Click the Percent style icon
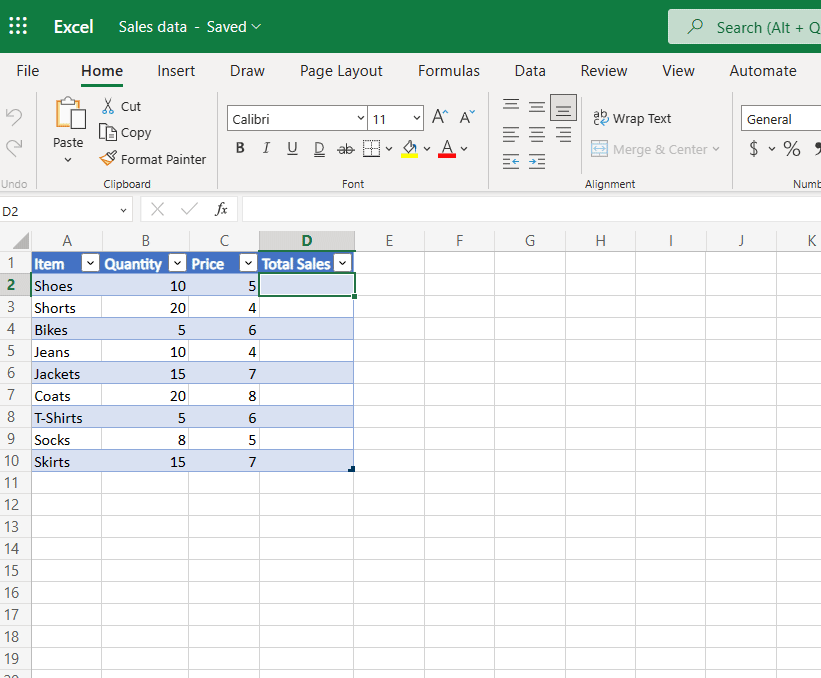This screenshot has width=821, height=678. coord(793,147)
